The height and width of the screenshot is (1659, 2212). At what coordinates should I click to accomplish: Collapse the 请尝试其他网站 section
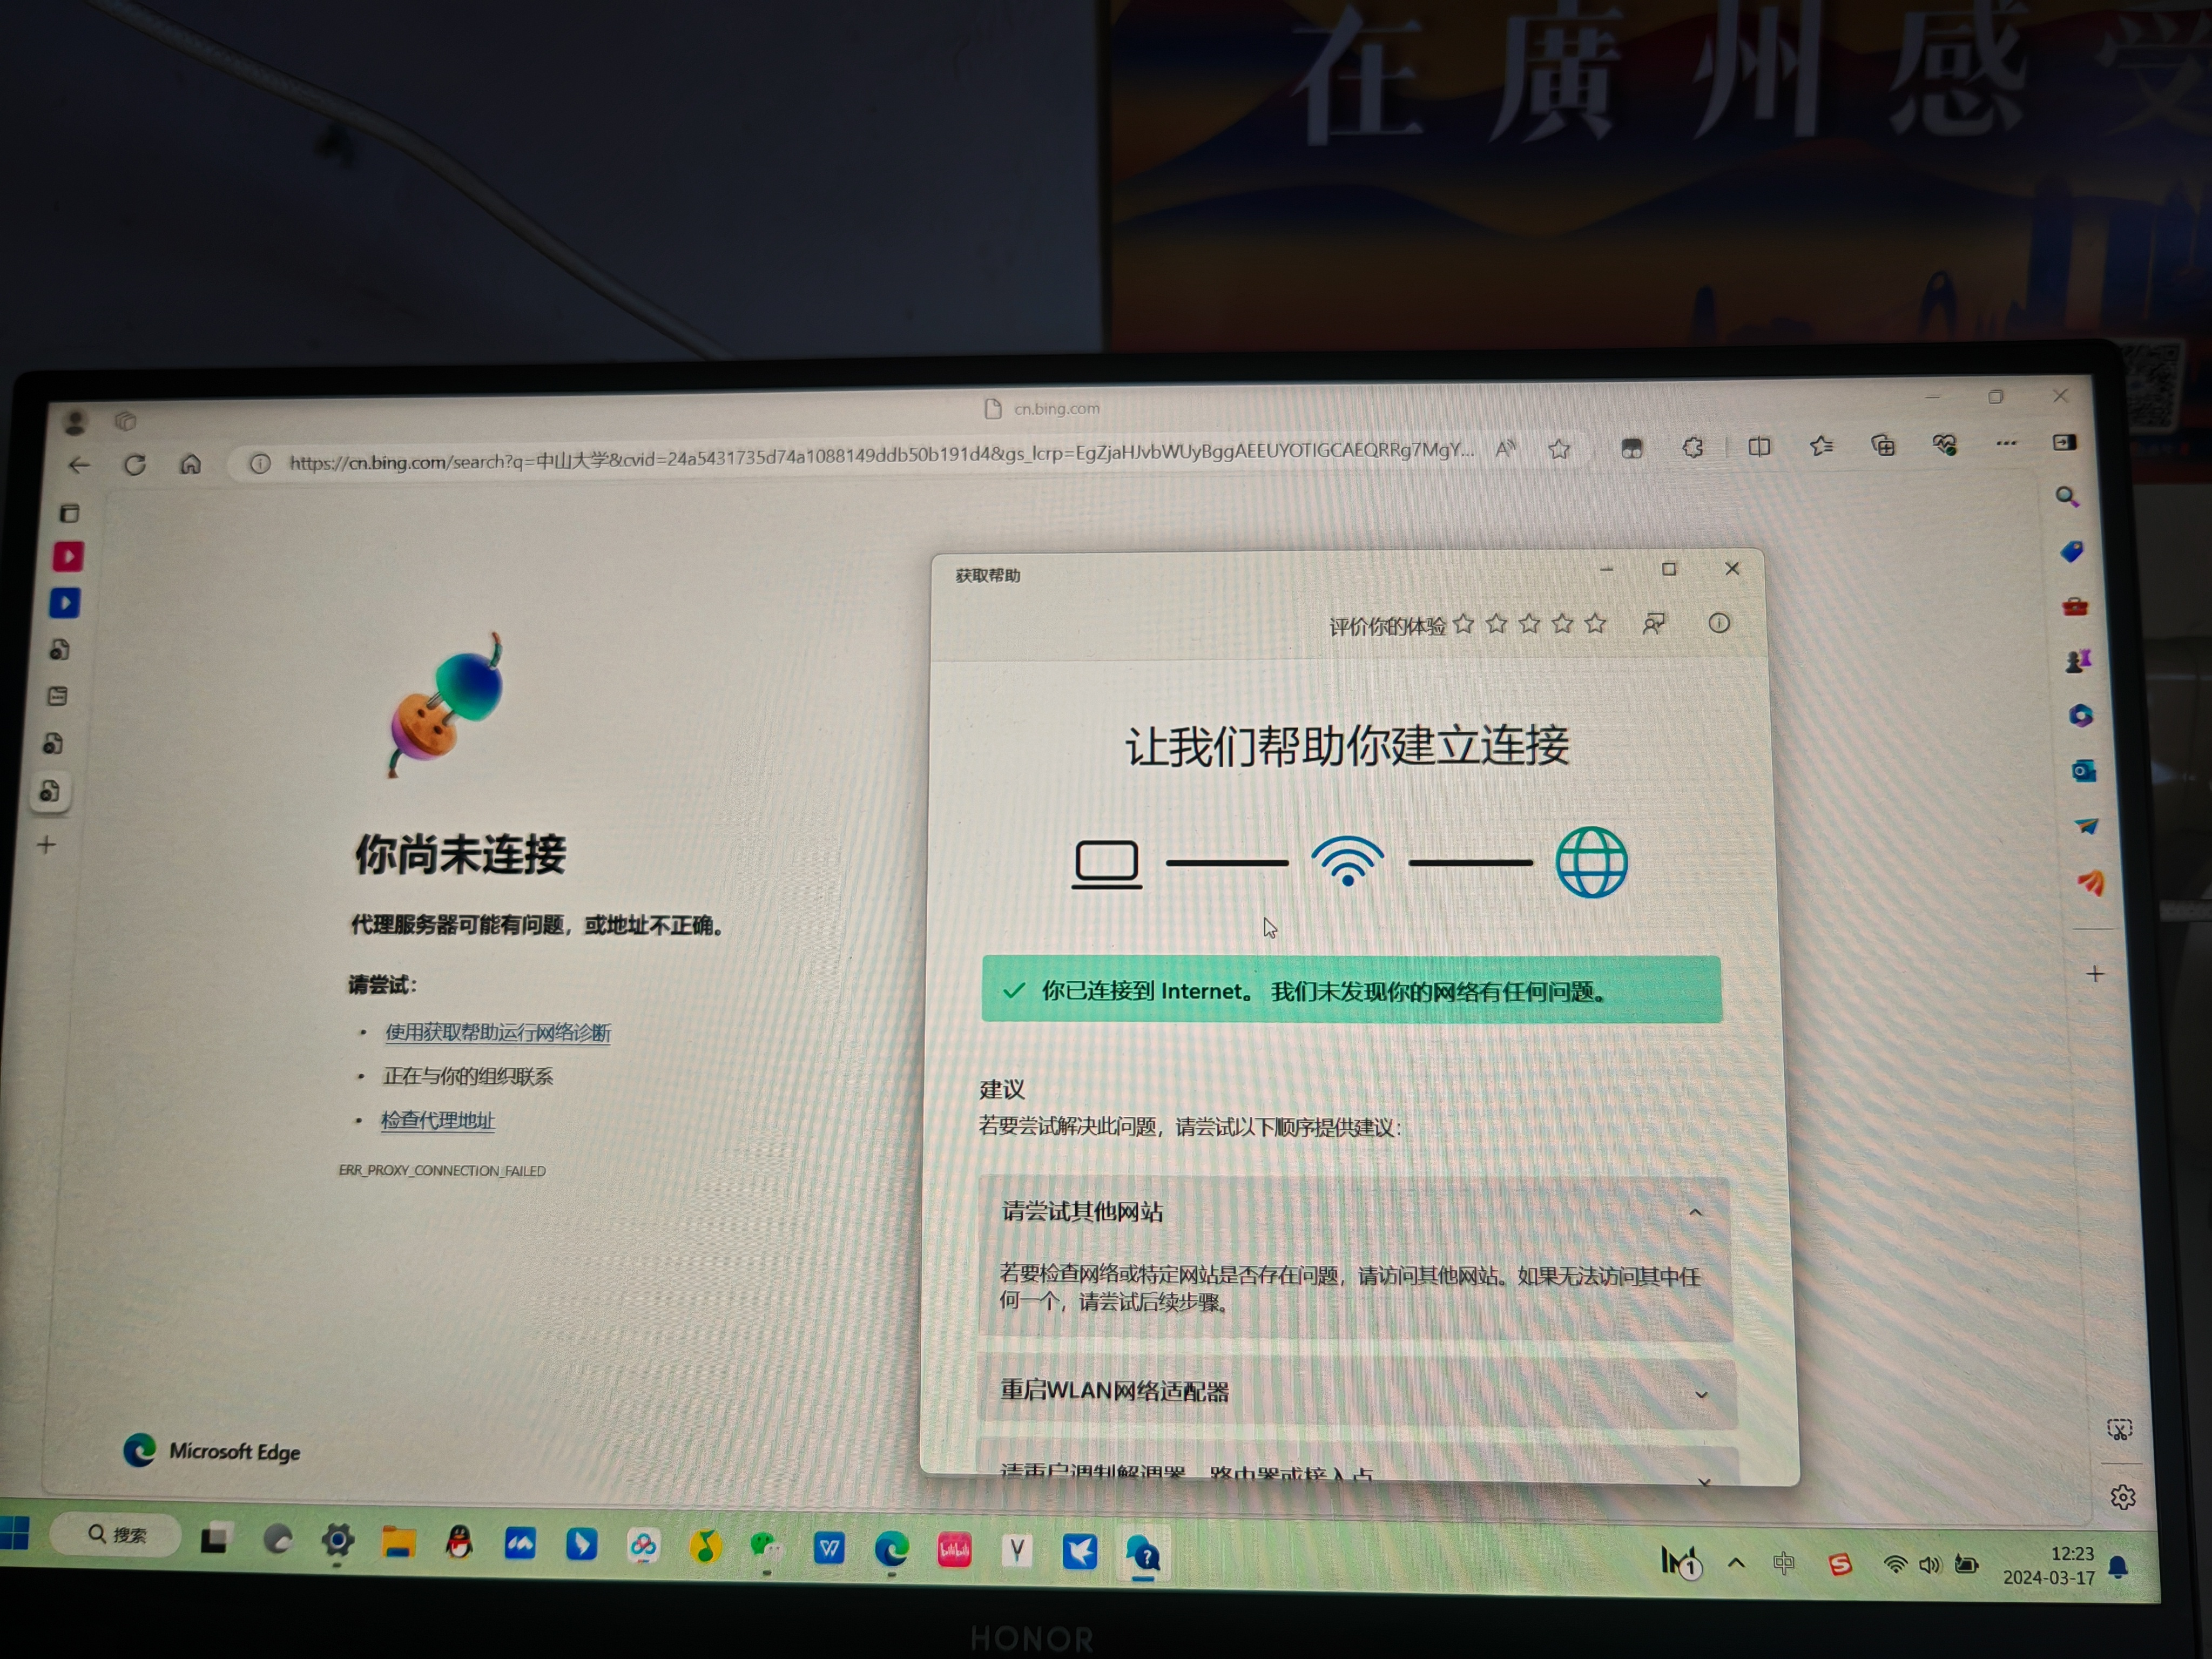point(1695,1213)
